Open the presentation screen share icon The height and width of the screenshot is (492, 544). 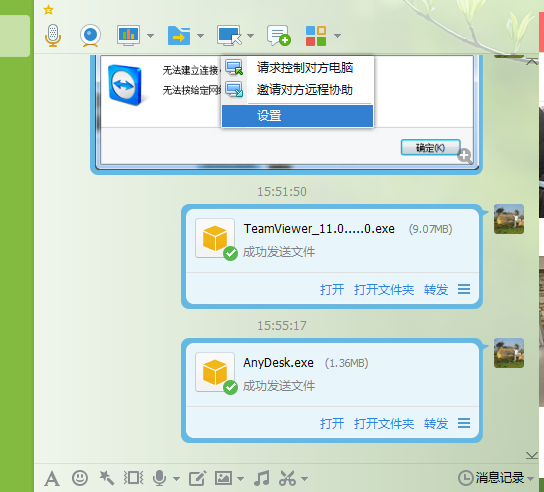(x=128, y=35)
